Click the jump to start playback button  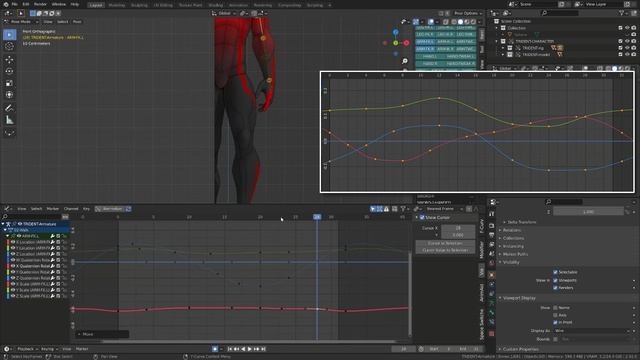point(230,349)
